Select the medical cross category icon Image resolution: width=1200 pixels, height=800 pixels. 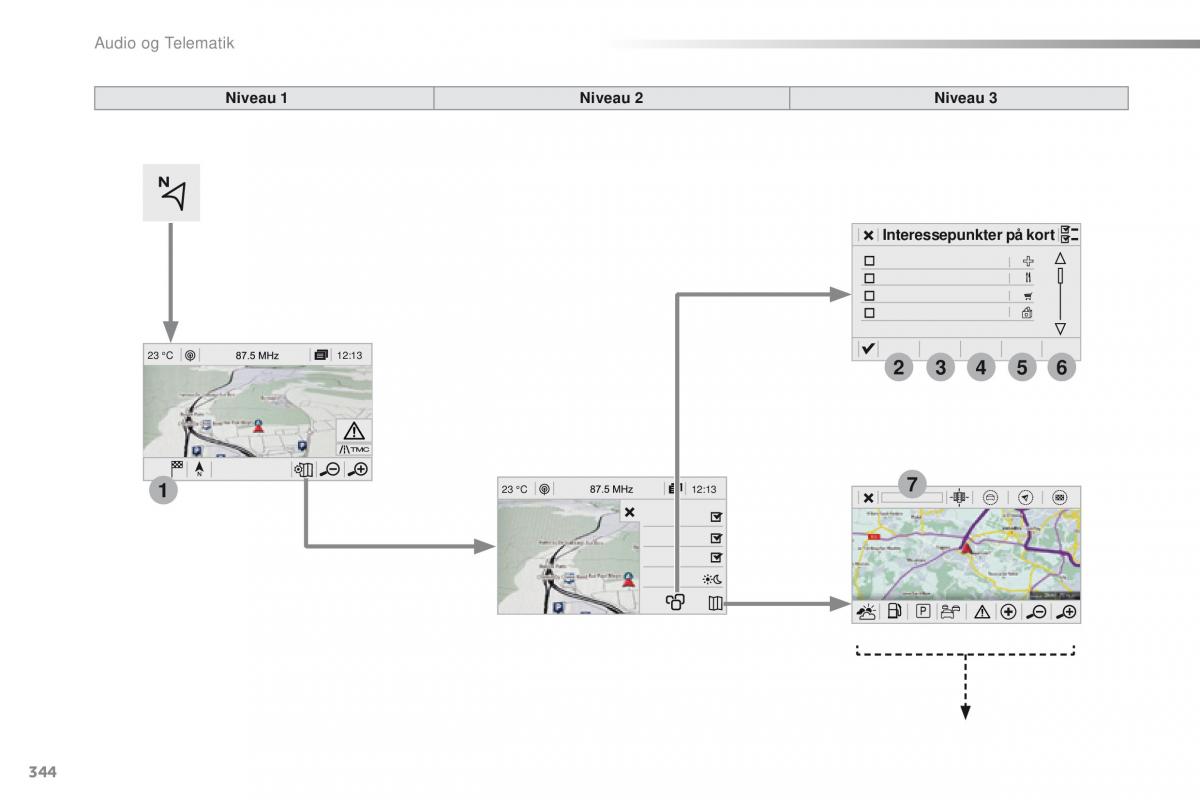point(1027,261)
